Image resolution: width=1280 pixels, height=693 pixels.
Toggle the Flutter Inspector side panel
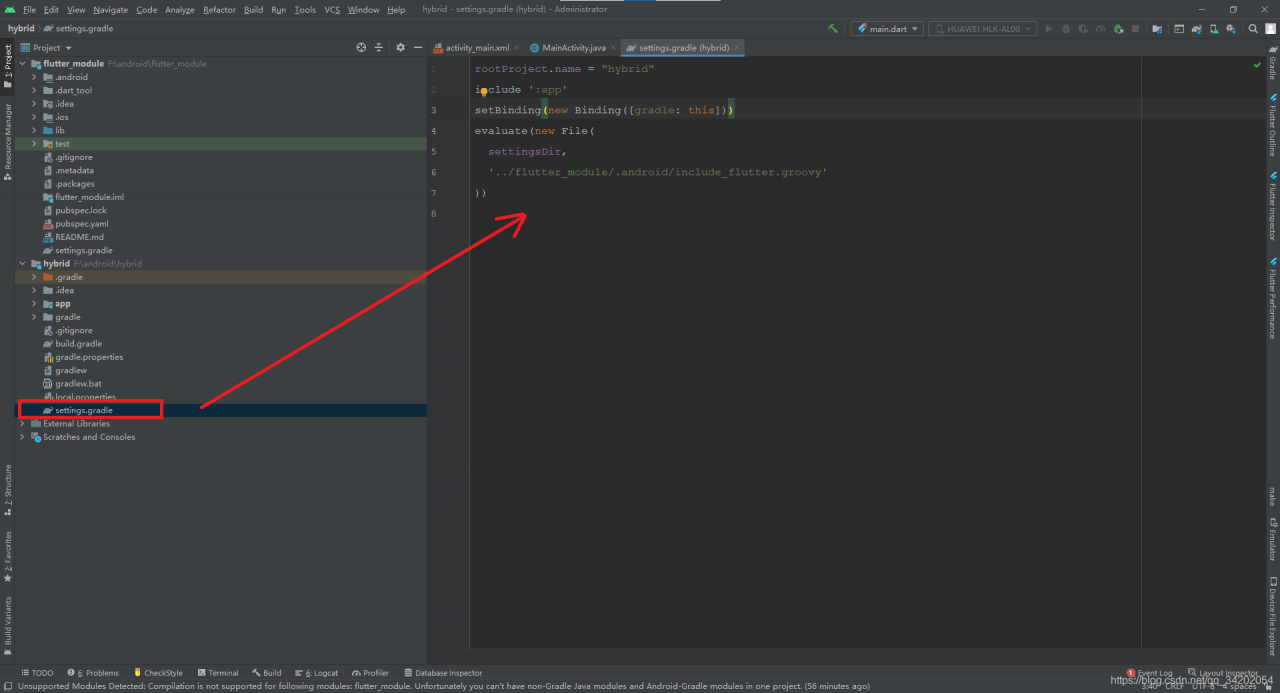(1272, 206)
